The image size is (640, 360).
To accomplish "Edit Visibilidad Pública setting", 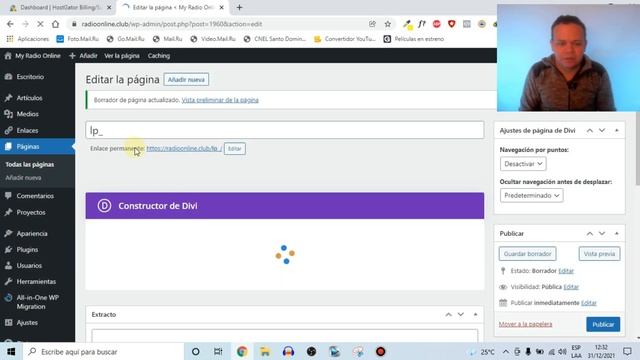I will tap(571, 287).
